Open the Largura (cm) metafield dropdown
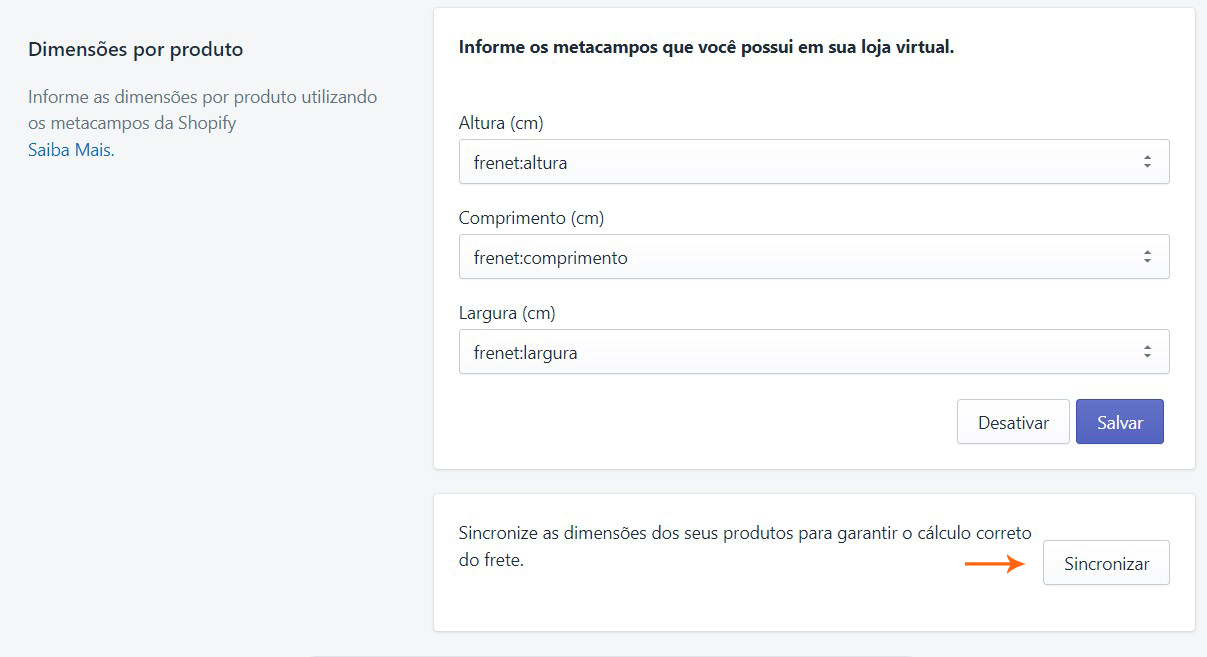 812,351
